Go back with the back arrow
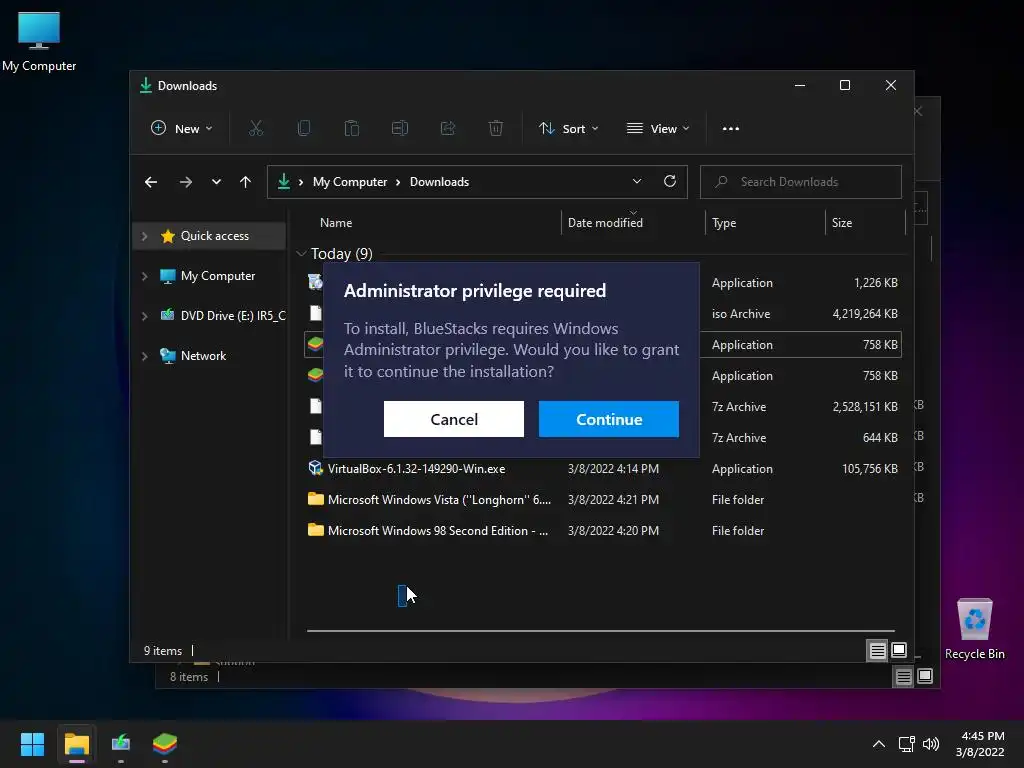This screenshot has height=768, width=1024. pos(151,182)
